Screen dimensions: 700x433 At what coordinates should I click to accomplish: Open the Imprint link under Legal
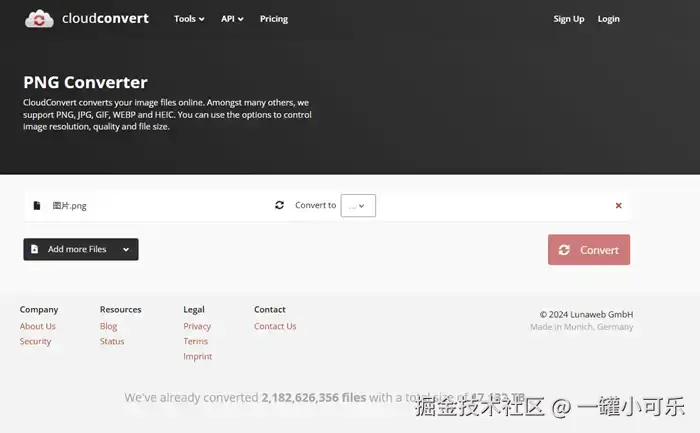[197, 357]
